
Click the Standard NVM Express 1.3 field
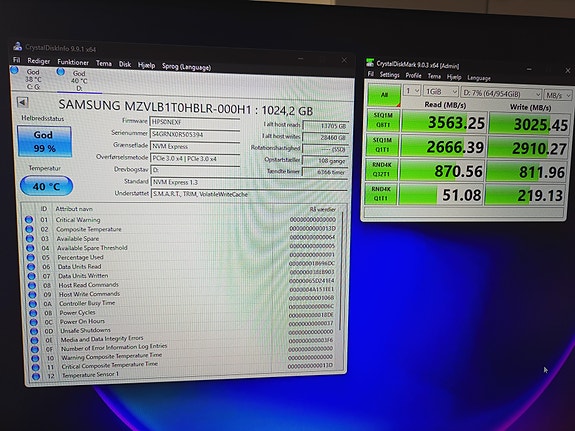[249, 182]
